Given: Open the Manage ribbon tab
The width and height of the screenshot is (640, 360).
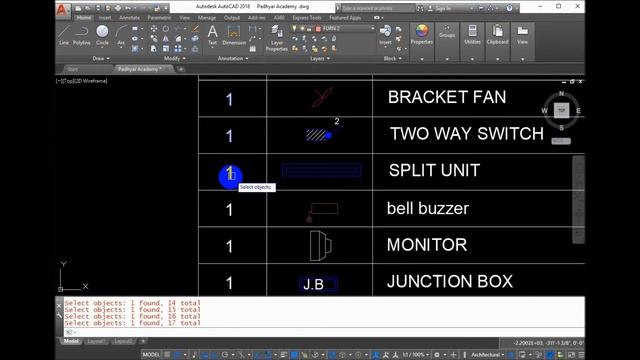Looking at the screenshot, I should (x=207, y=18).
